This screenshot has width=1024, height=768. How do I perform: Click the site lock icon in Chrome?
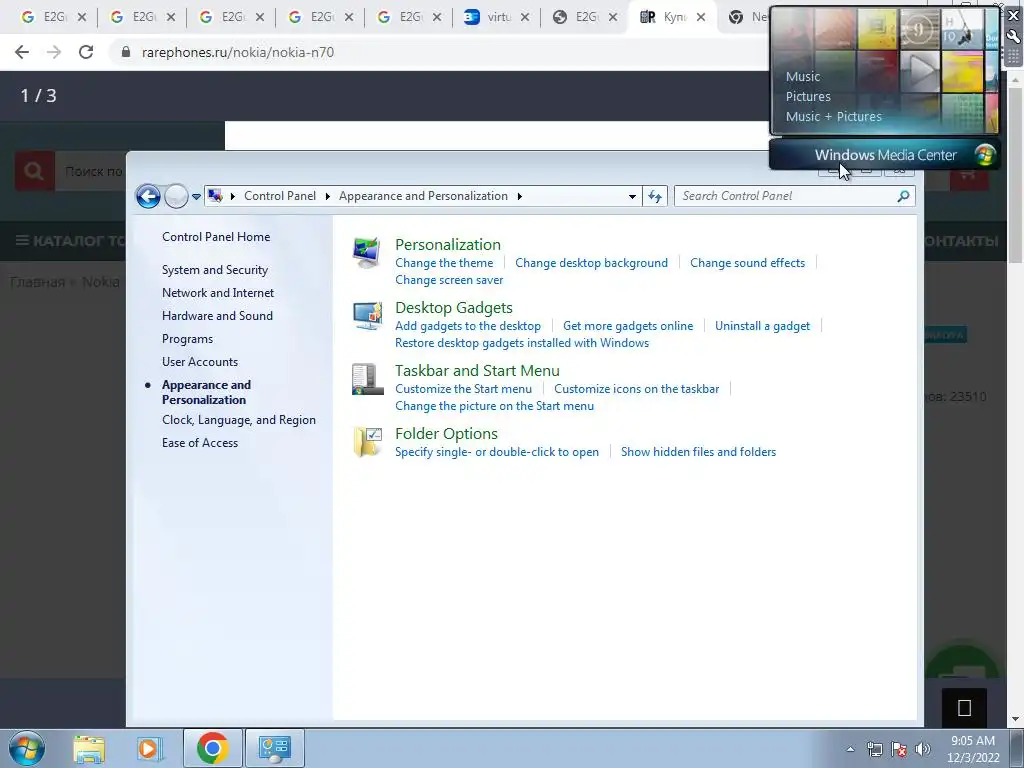[126, 52]
